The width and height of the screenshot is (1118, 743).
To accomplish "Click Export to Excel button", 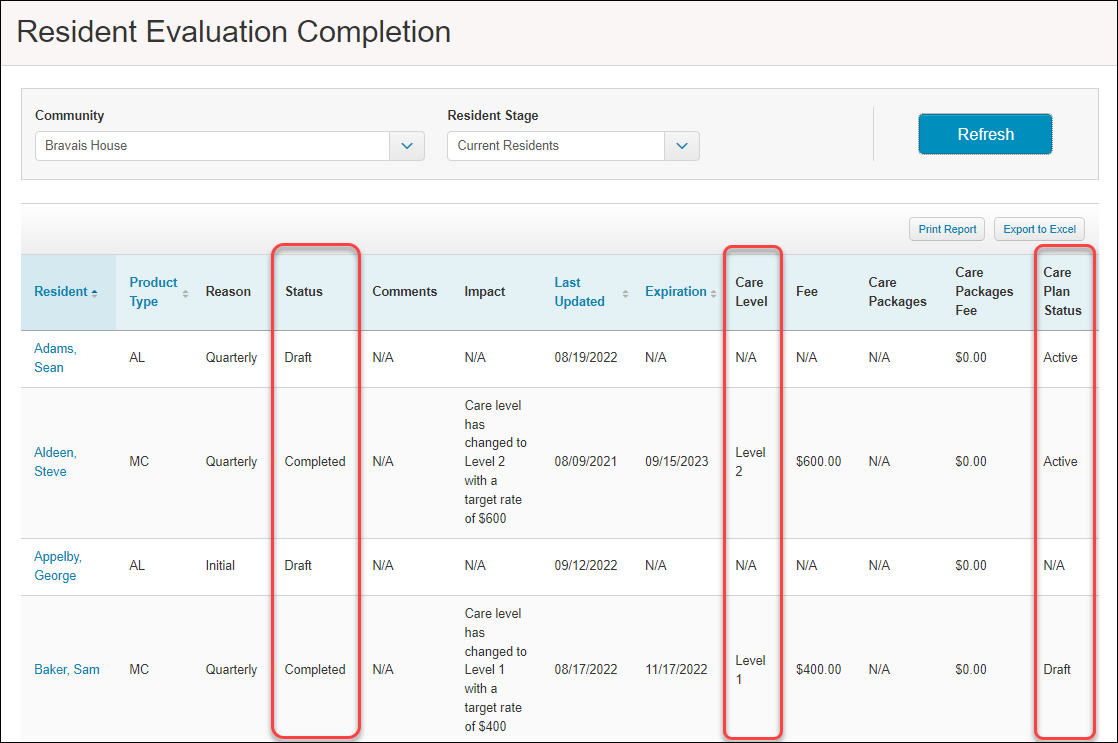I will (x=1039, y=229).
